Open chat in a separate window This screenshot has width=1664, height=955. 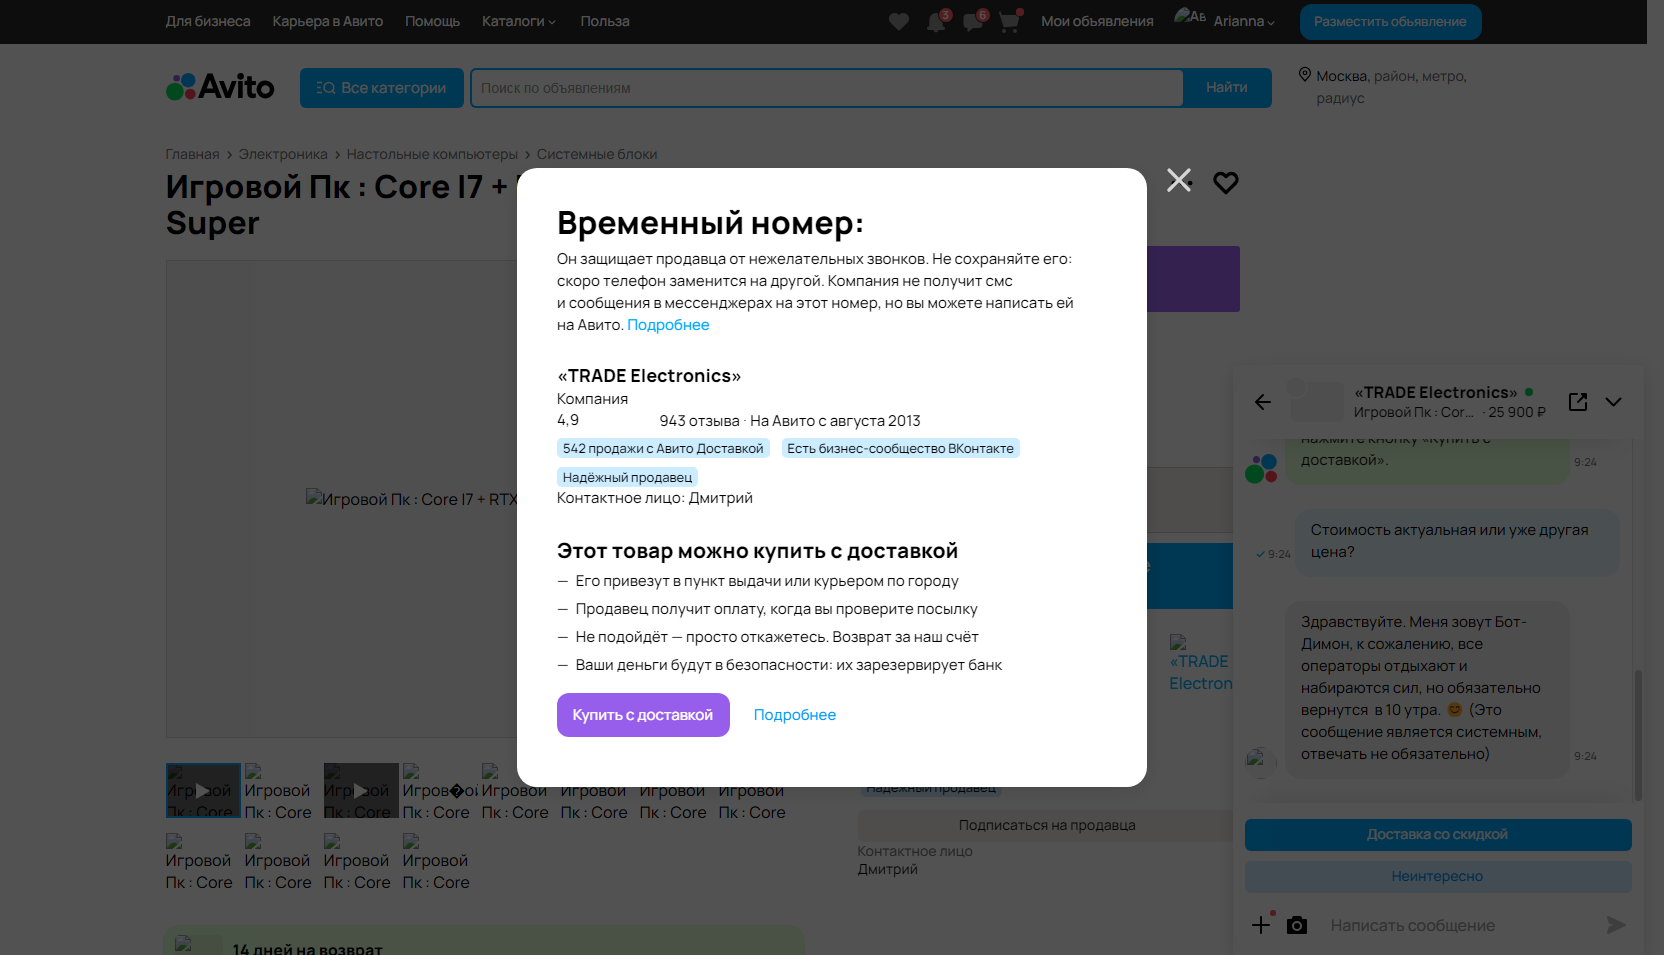pyautogui.click(x=1578, y=401)
